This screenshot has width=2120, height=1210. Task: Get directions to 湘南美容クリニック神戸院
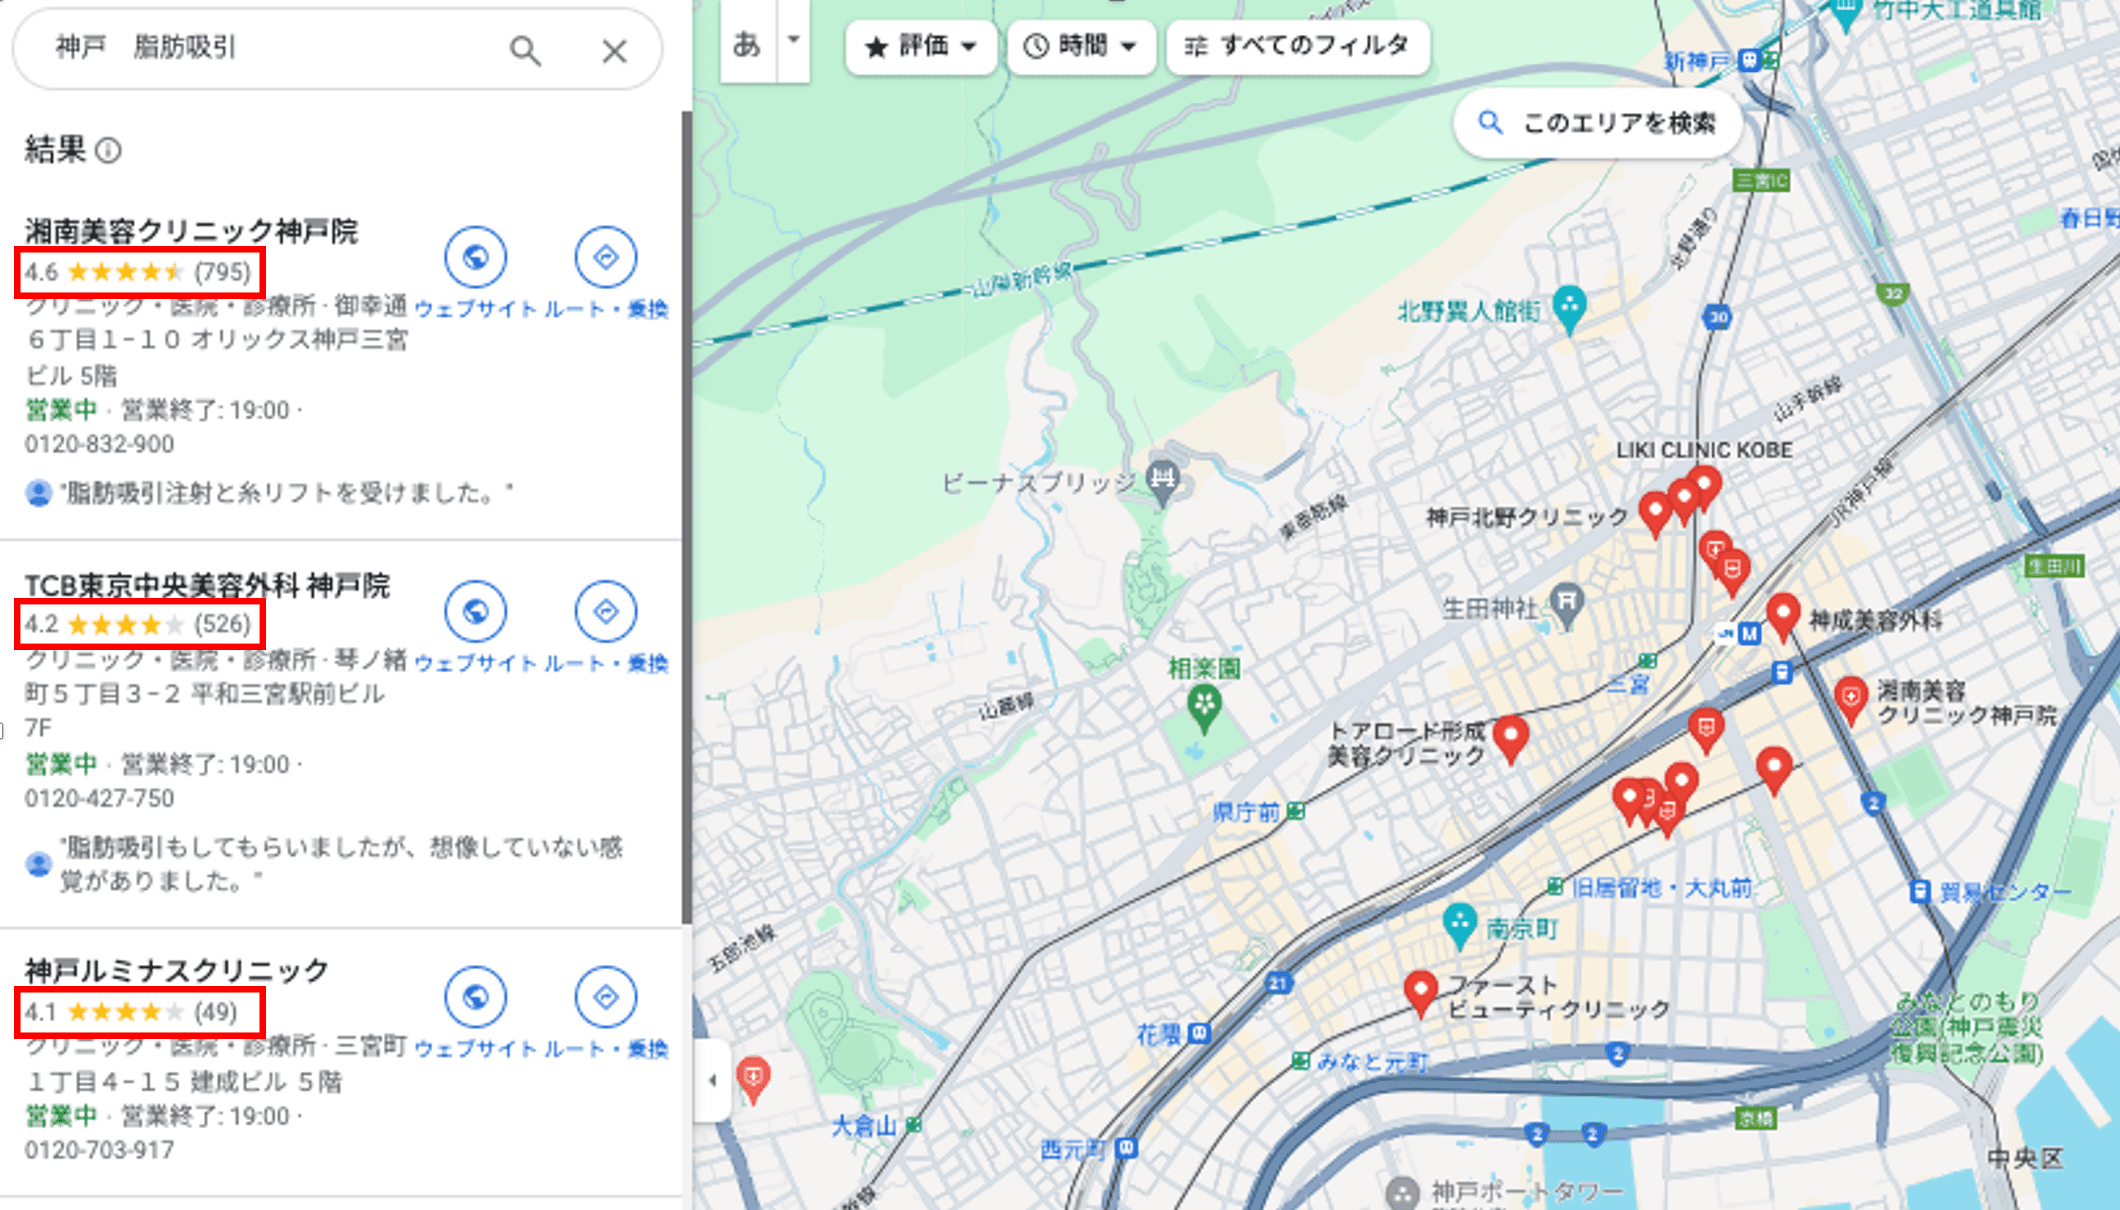pyautogui.click(x=605, y=257)
